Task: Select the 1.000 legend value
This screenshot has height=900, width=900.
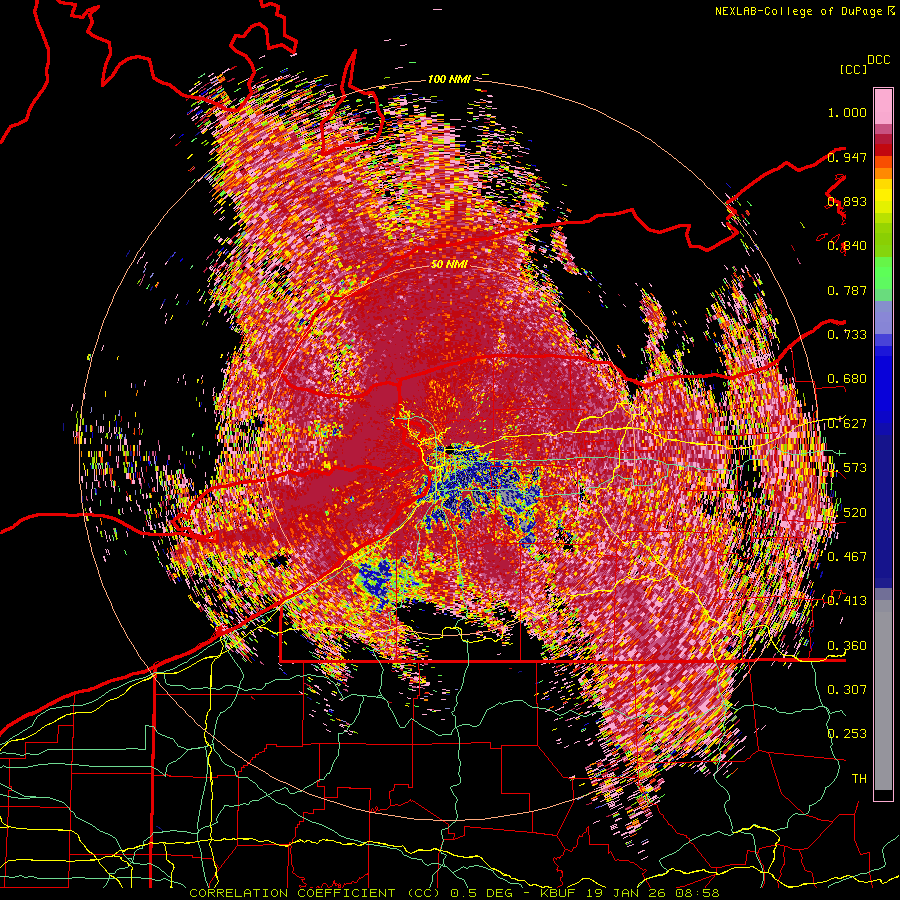Action: pos(847,112)
